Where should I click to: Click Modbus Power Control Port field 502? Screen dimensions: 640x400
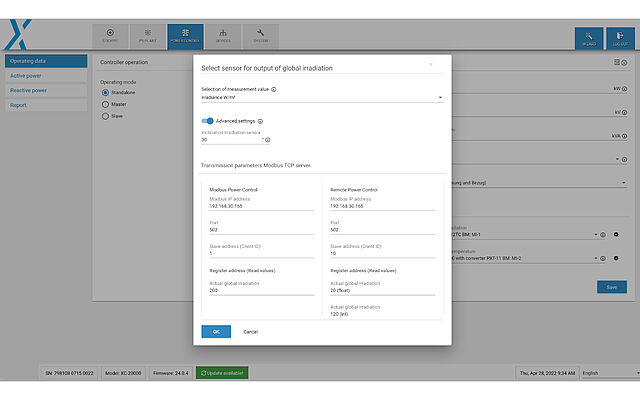click(x=262, y=230)
